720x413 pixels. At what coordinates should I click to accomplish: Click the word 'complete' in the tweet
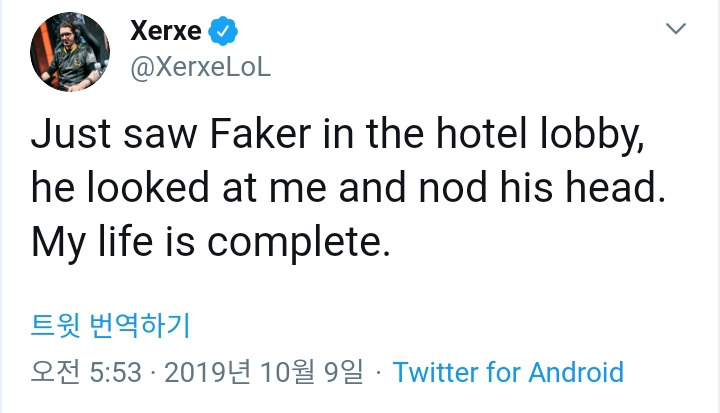tap(296, 243)
